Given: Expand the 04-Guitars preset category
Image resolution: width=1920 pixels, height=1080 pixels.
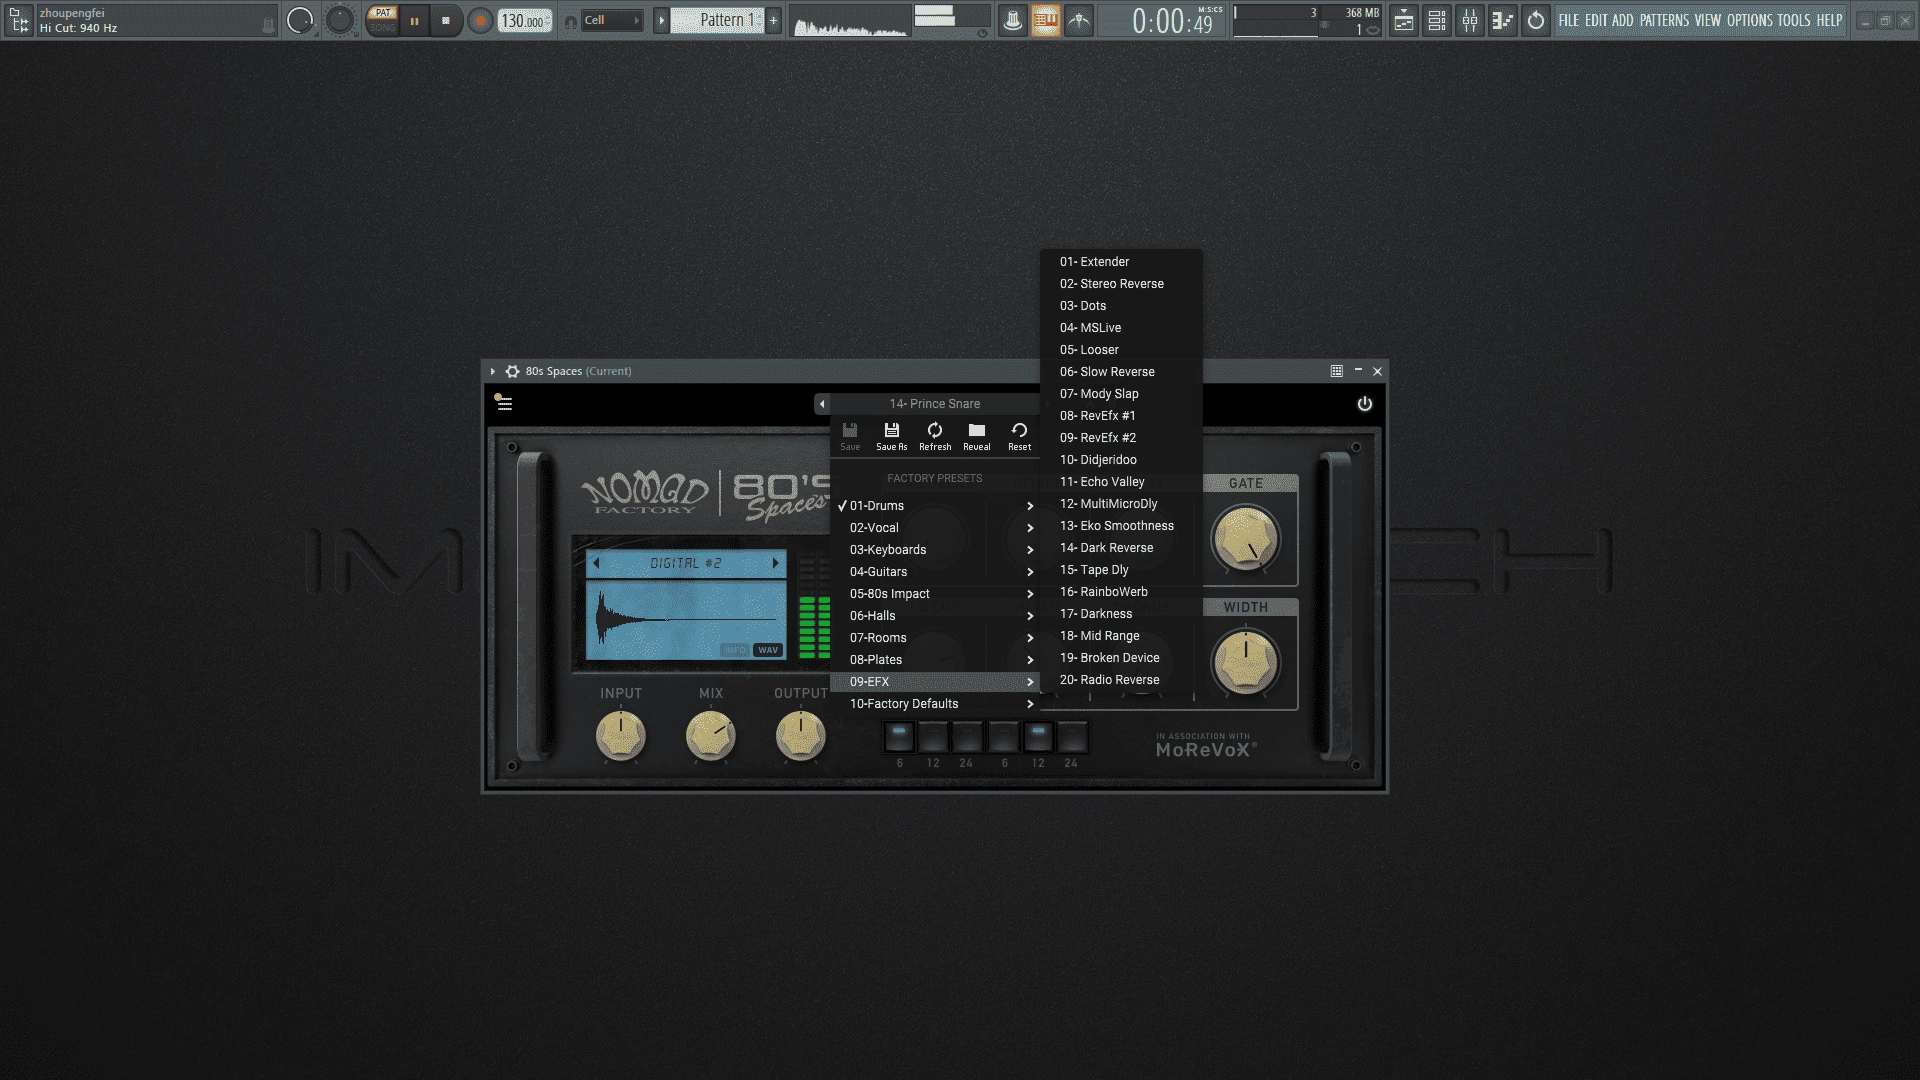Looking at the screenshot, I should click(935, 572).
